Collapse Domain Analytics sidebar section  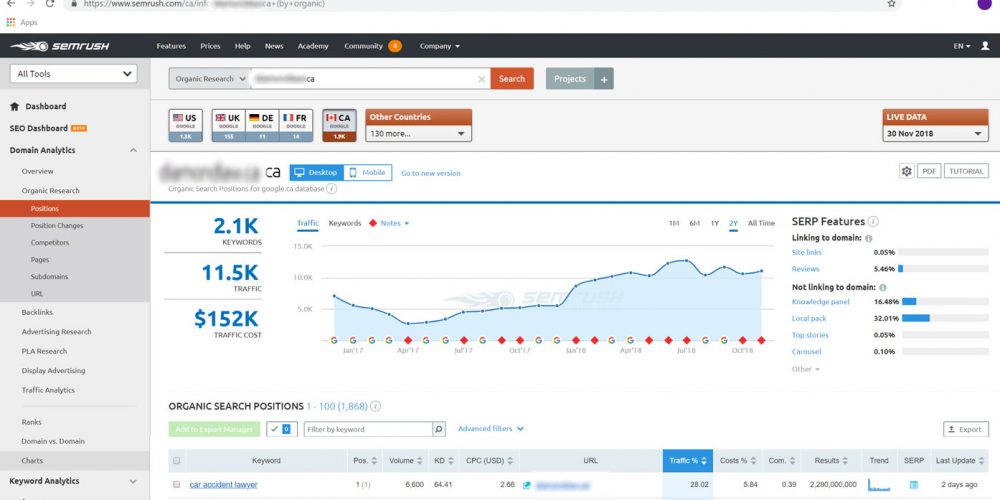133,151
